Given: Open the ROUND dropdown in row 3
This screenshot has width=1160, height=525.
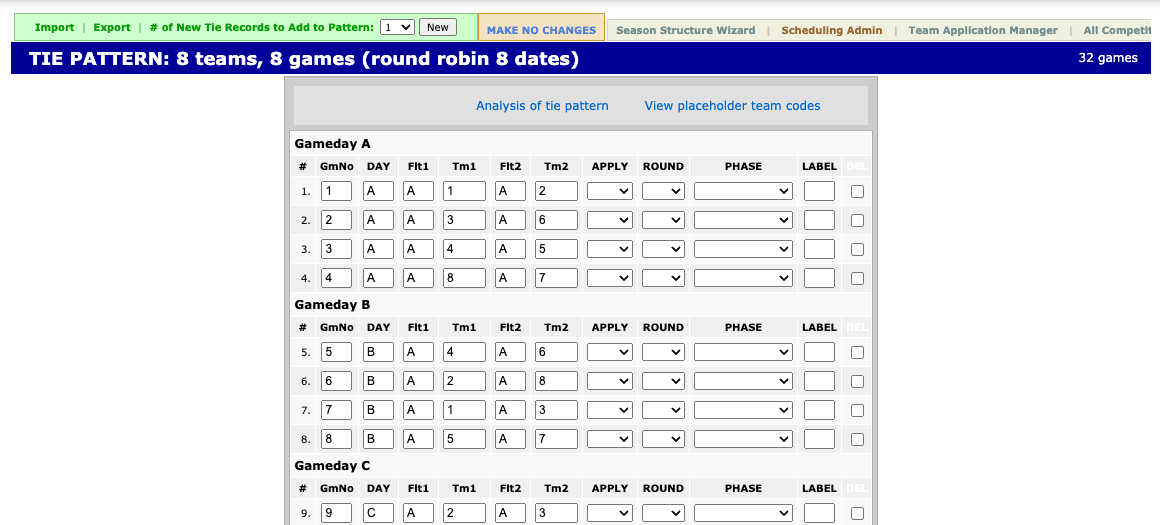Looking at the screenshot, I should [x=663, y=249].
